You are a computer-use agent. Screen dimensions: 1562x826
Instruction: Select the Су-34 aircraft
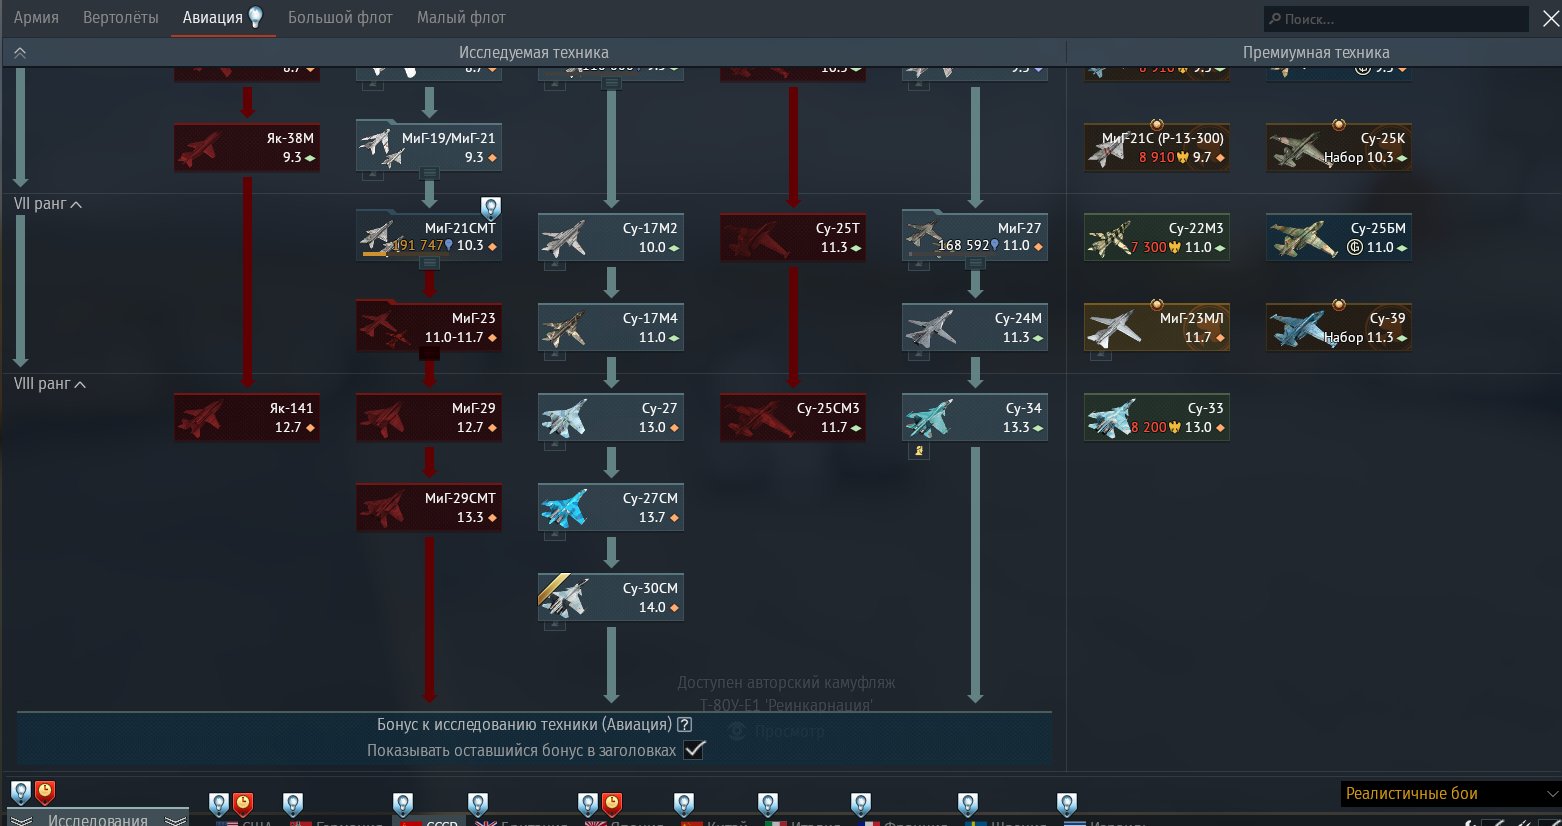click(975, 417)
